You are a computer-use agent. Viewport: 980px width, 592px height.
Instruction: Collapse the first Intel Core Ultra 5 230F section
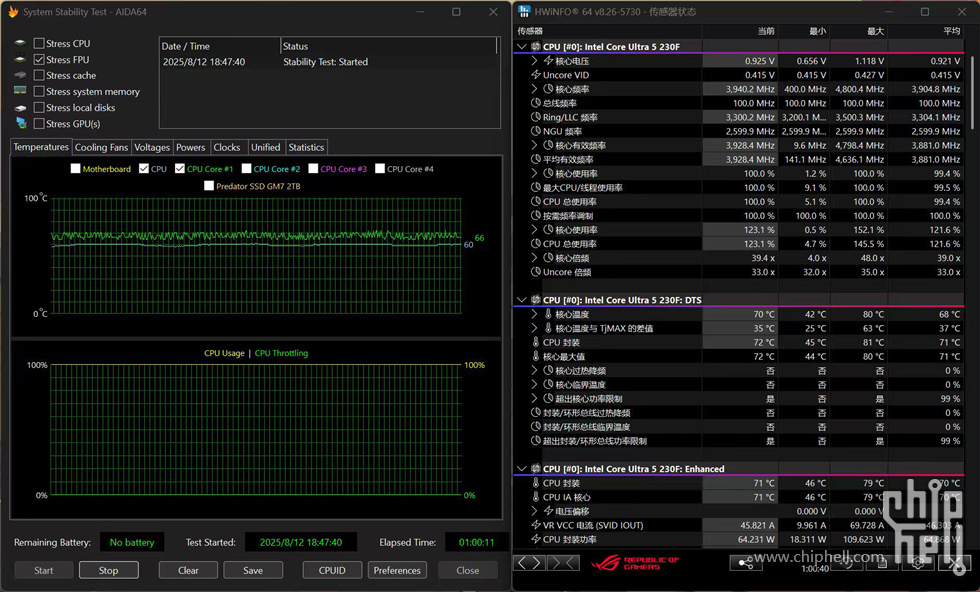point(521,47)
